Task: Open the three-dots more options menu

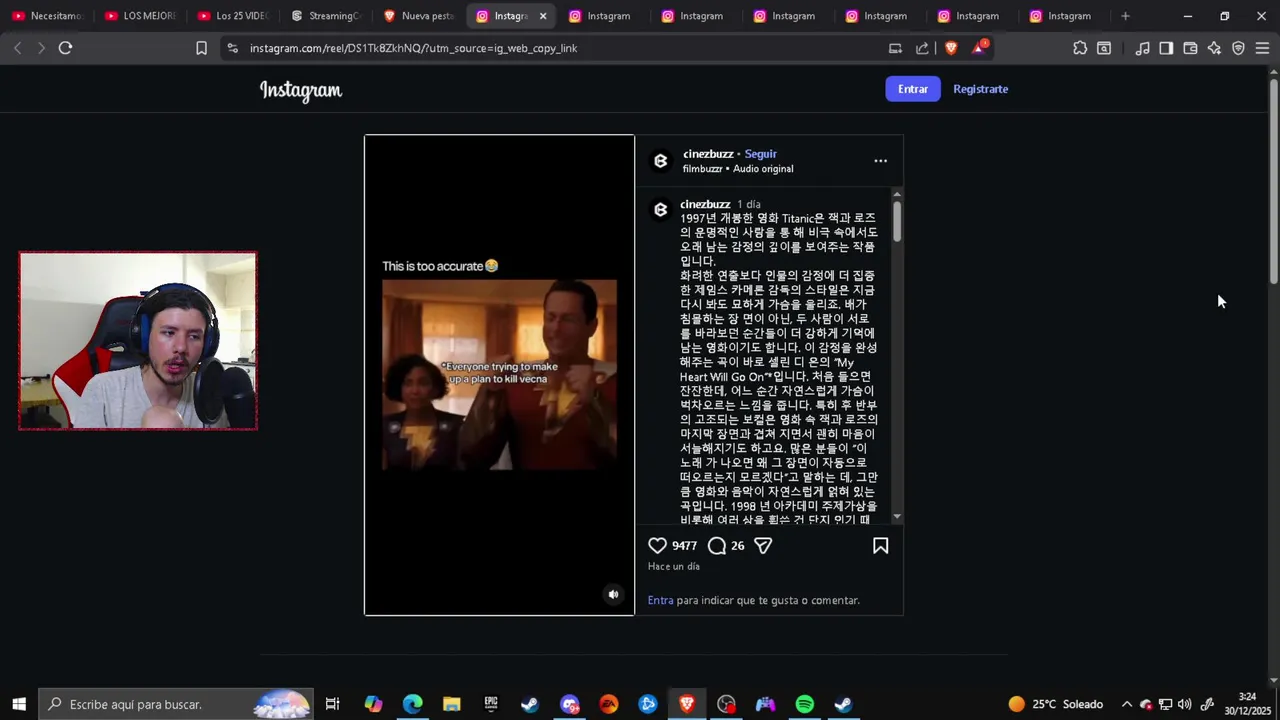Action: (x=881, y=161)
